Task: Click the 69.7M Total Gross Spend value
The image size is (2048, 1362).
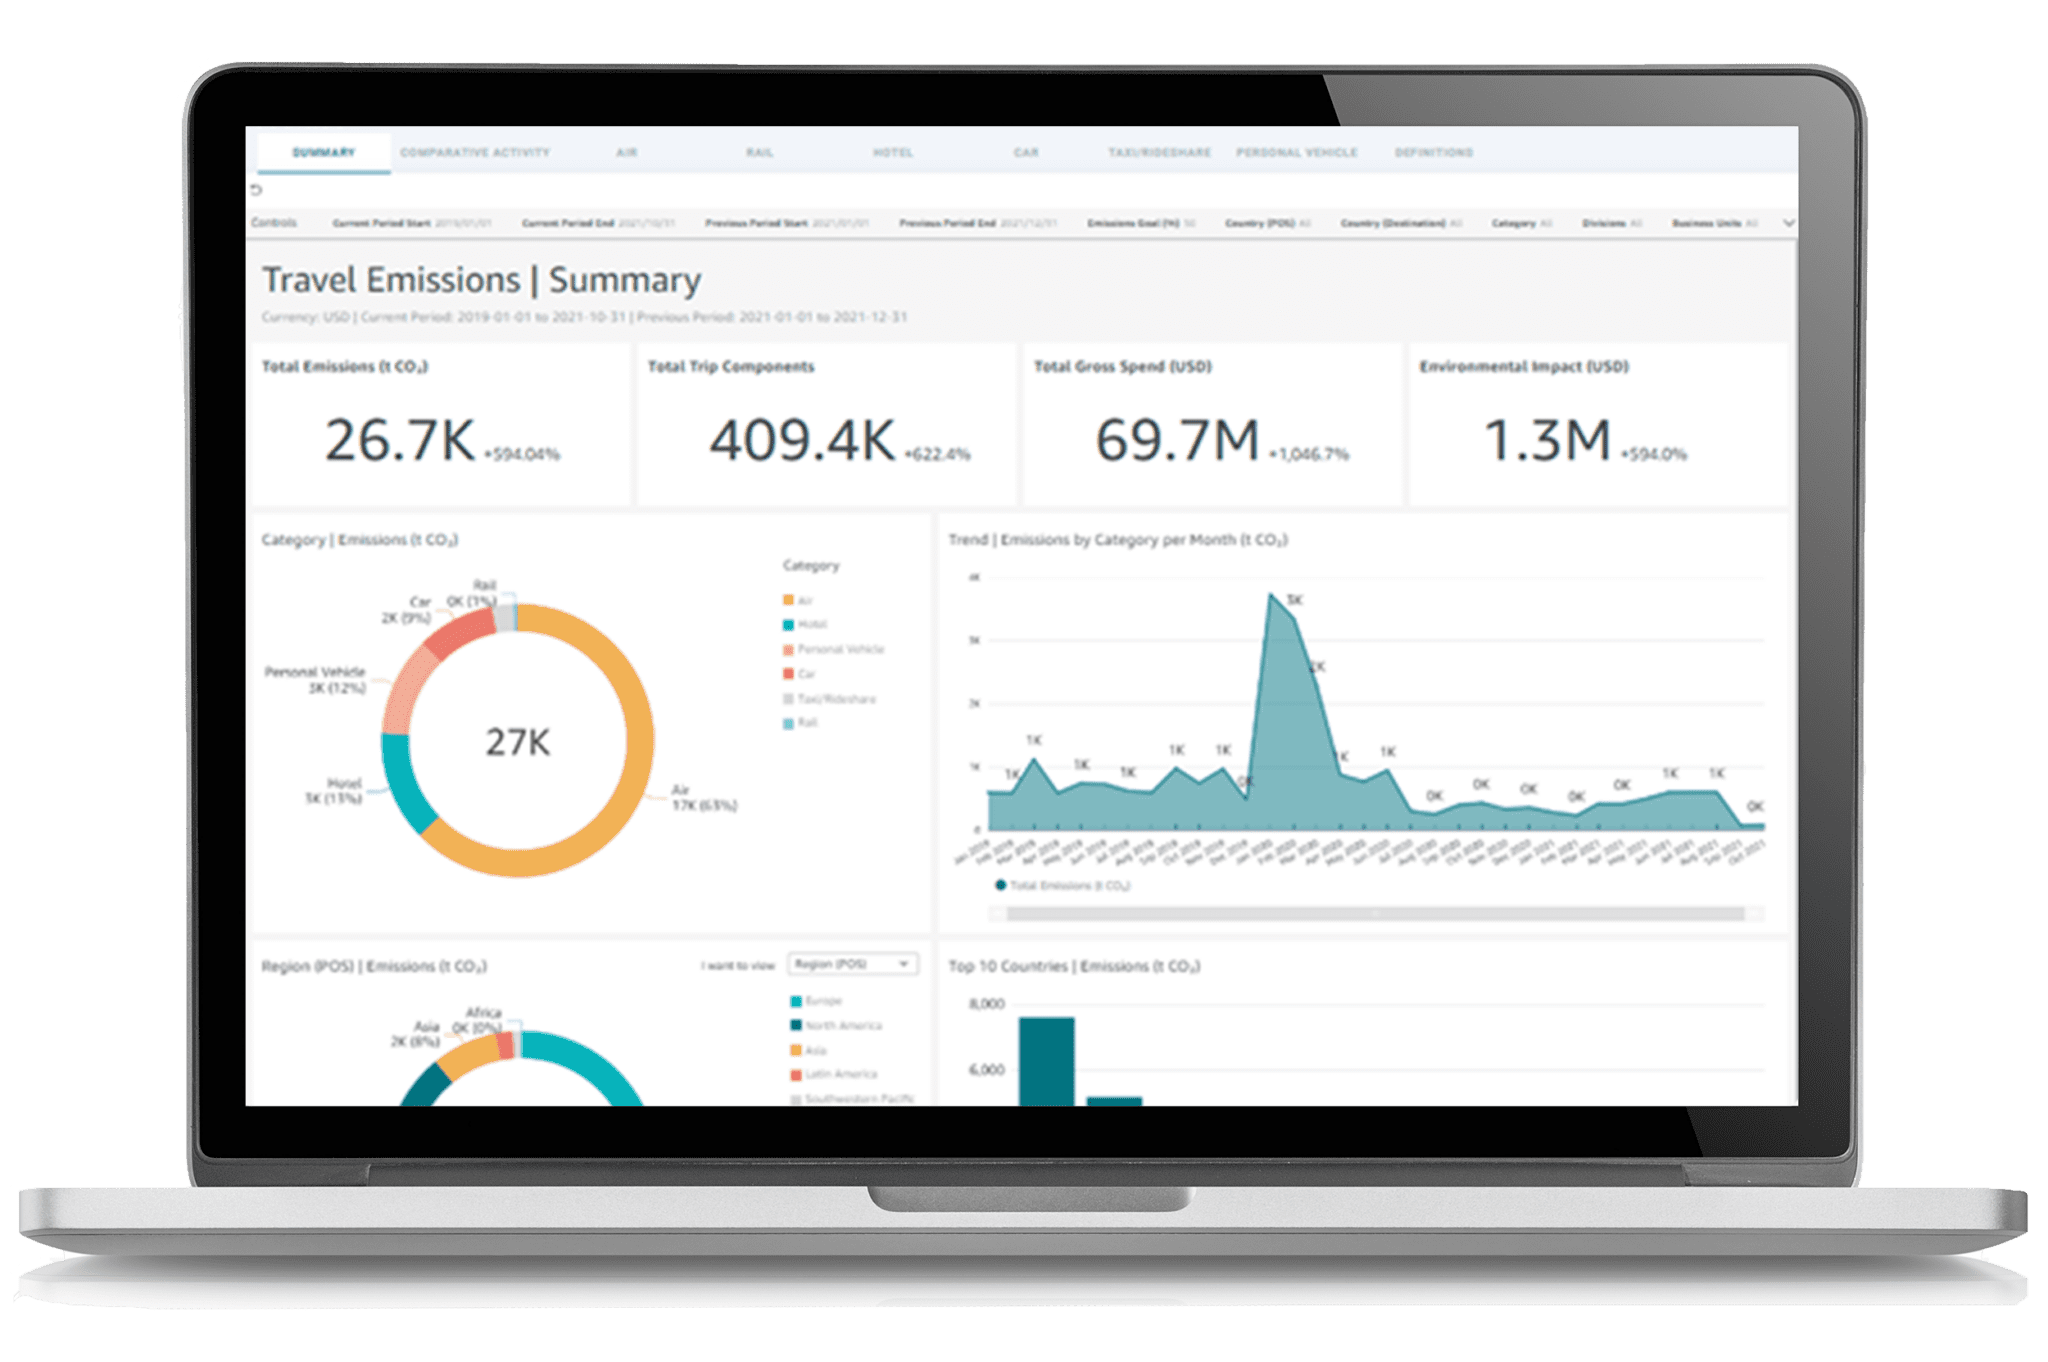Action: pyautogui.click(x=1177, y=440)
